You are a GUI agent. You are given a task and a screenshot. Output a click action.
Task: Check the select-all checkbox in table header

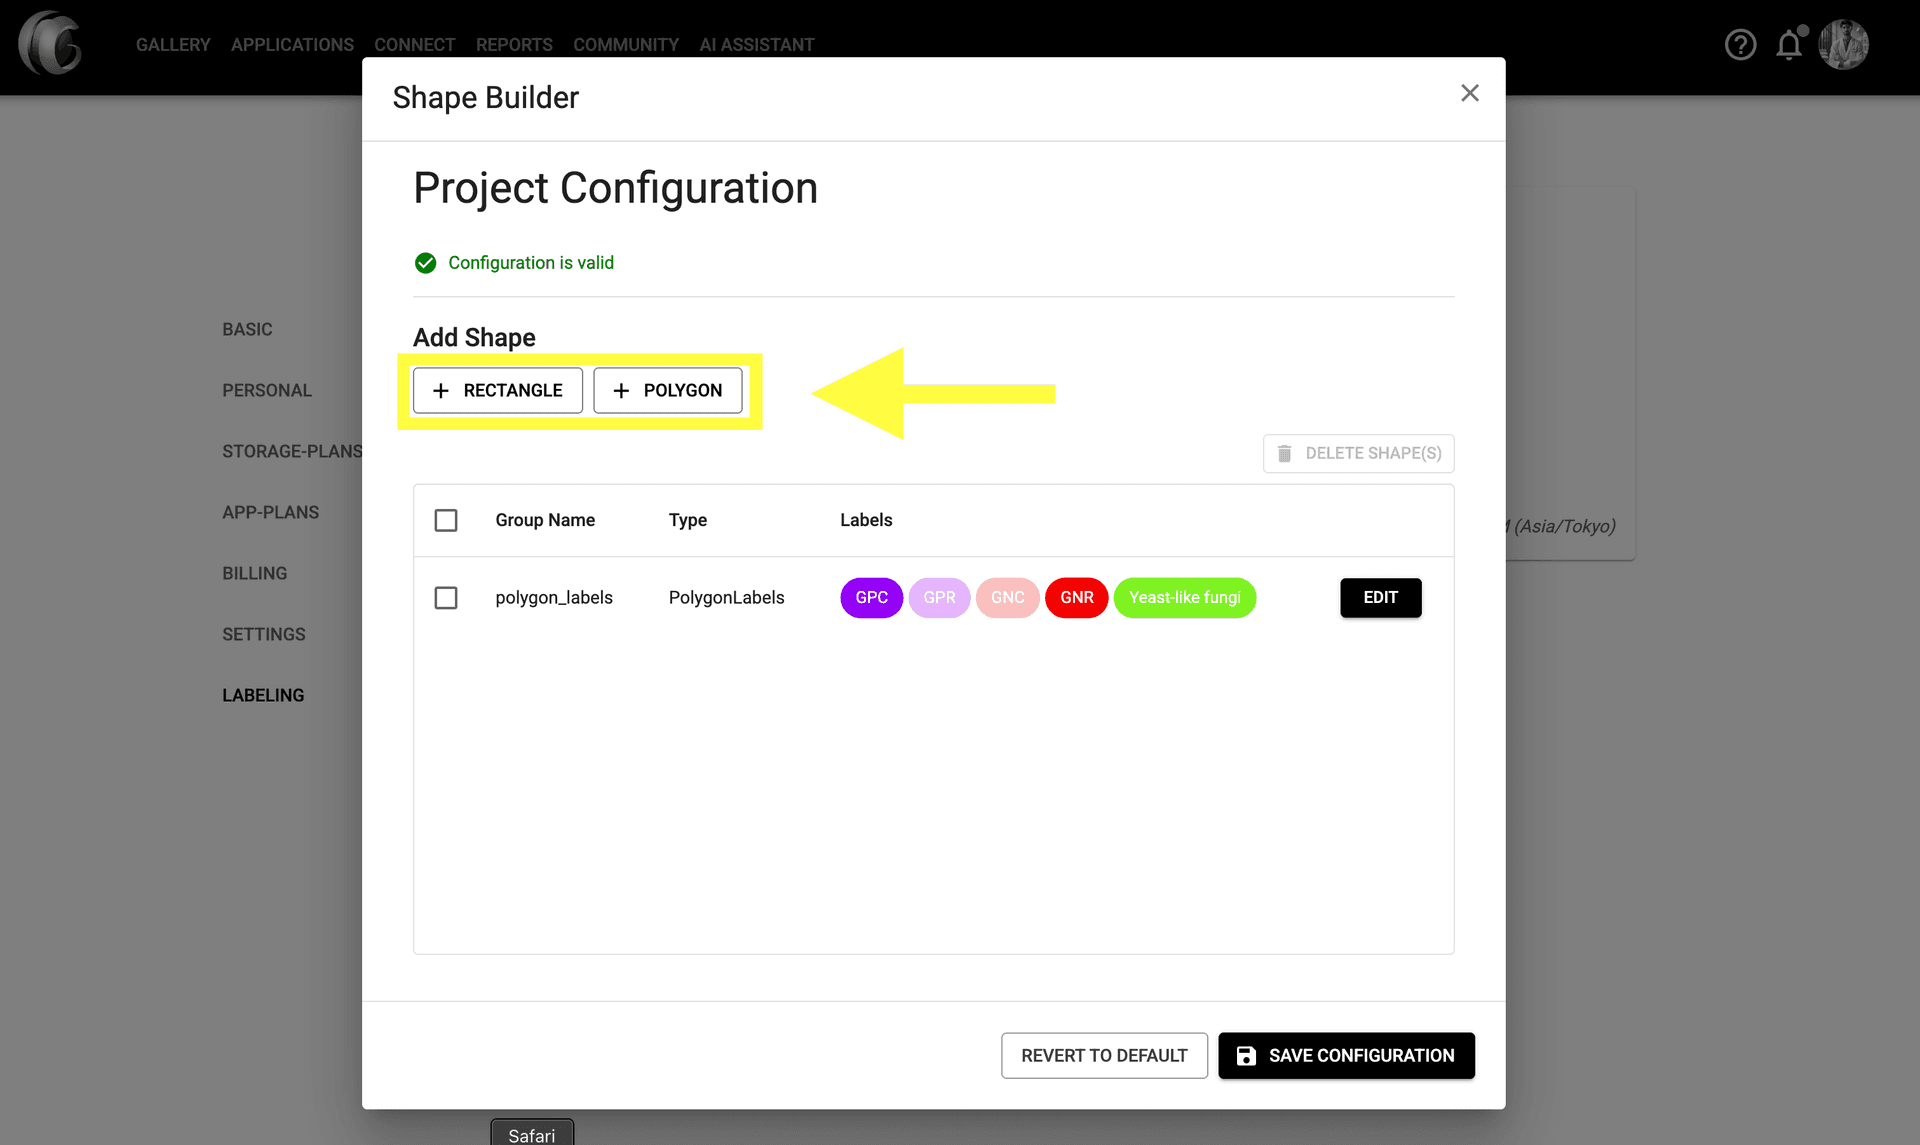click(x=446, y=520)
